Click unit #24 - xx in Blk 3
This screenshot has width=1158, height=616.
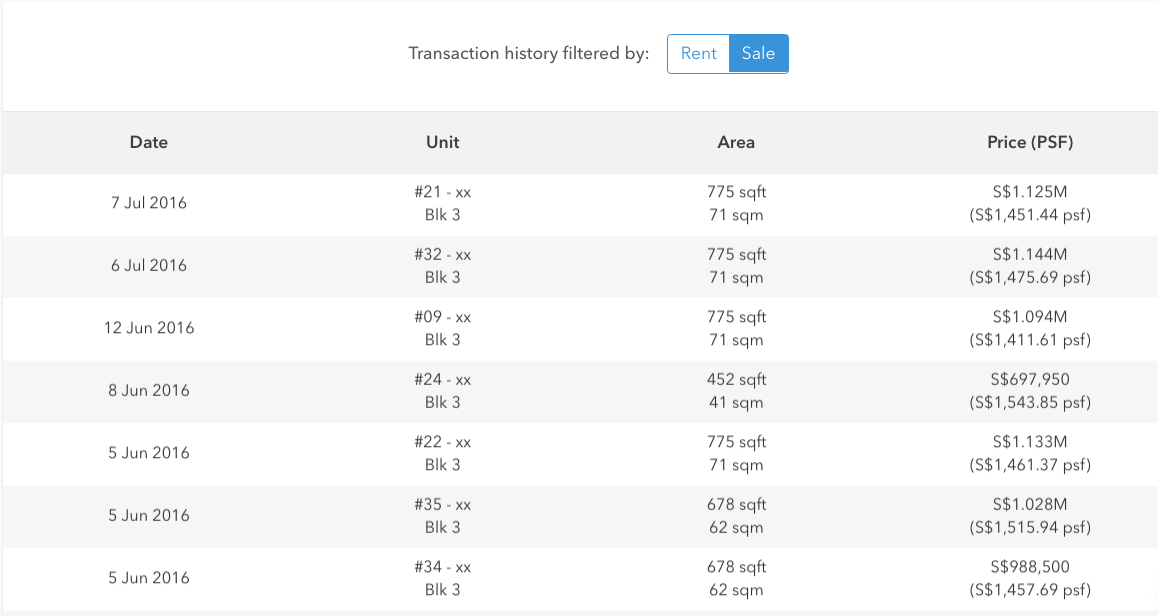coord(442,391)
